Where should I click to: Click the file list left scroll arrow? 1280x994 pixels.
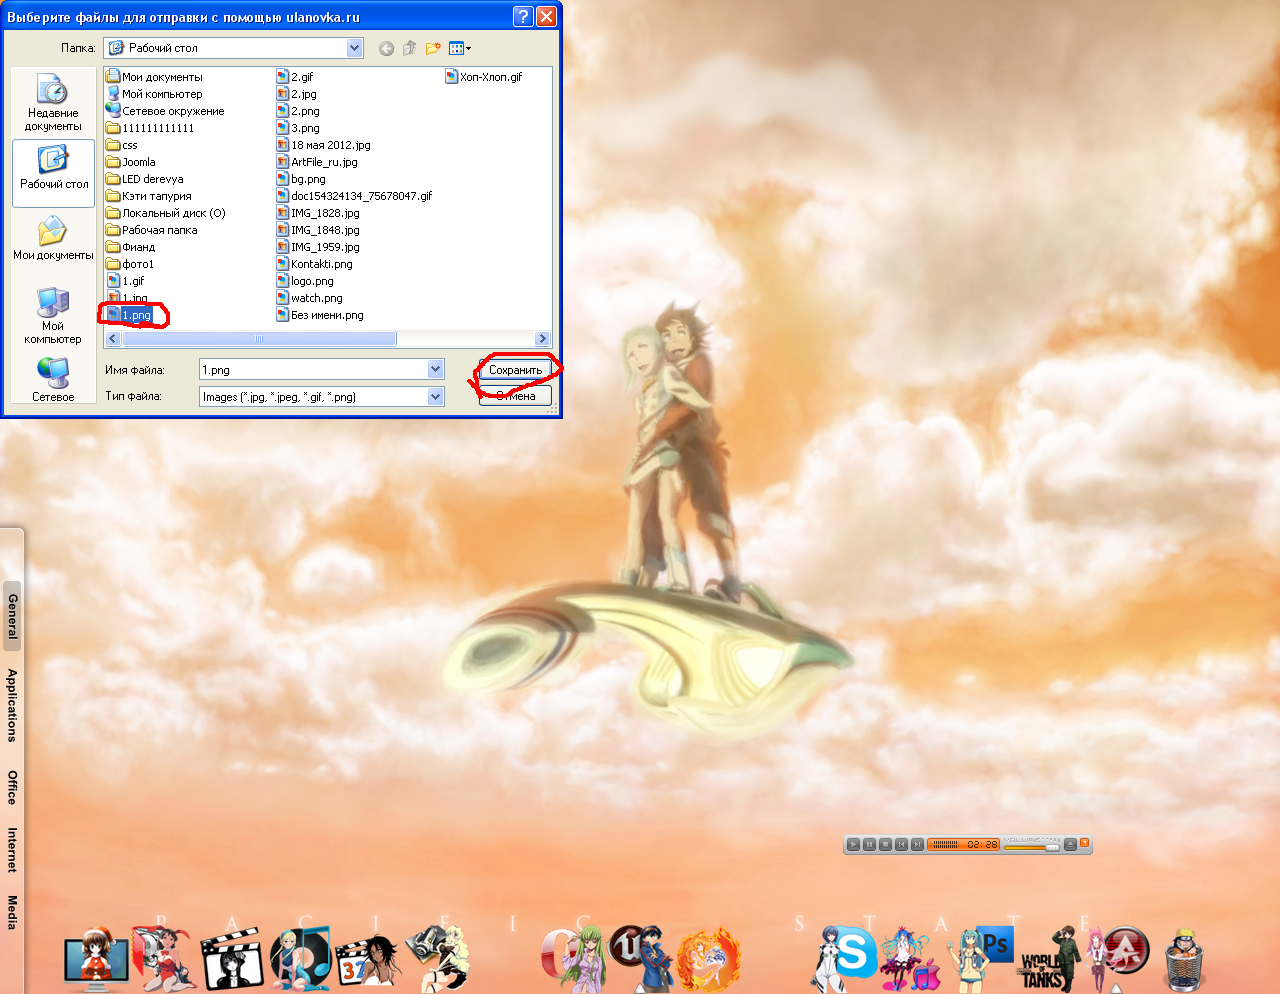112,339
